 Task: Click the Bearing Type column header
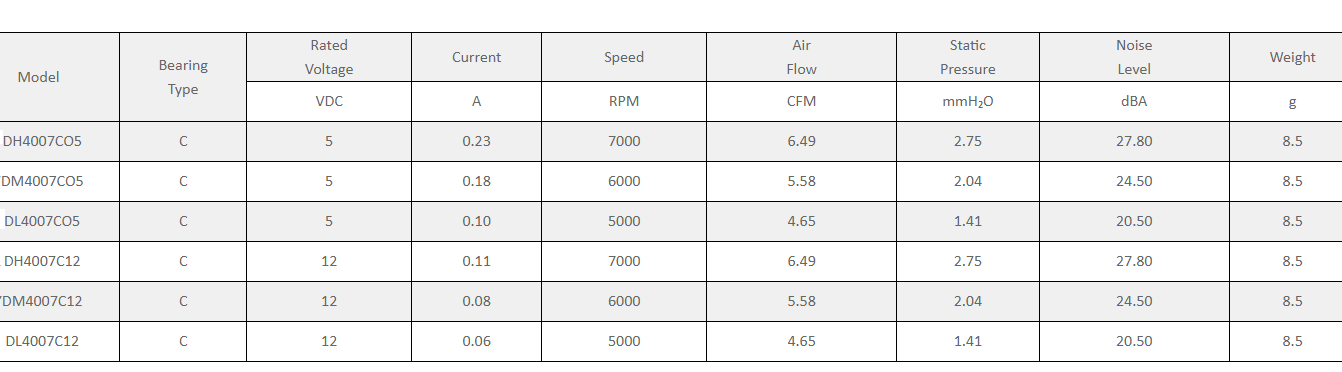tap(183, 77)
